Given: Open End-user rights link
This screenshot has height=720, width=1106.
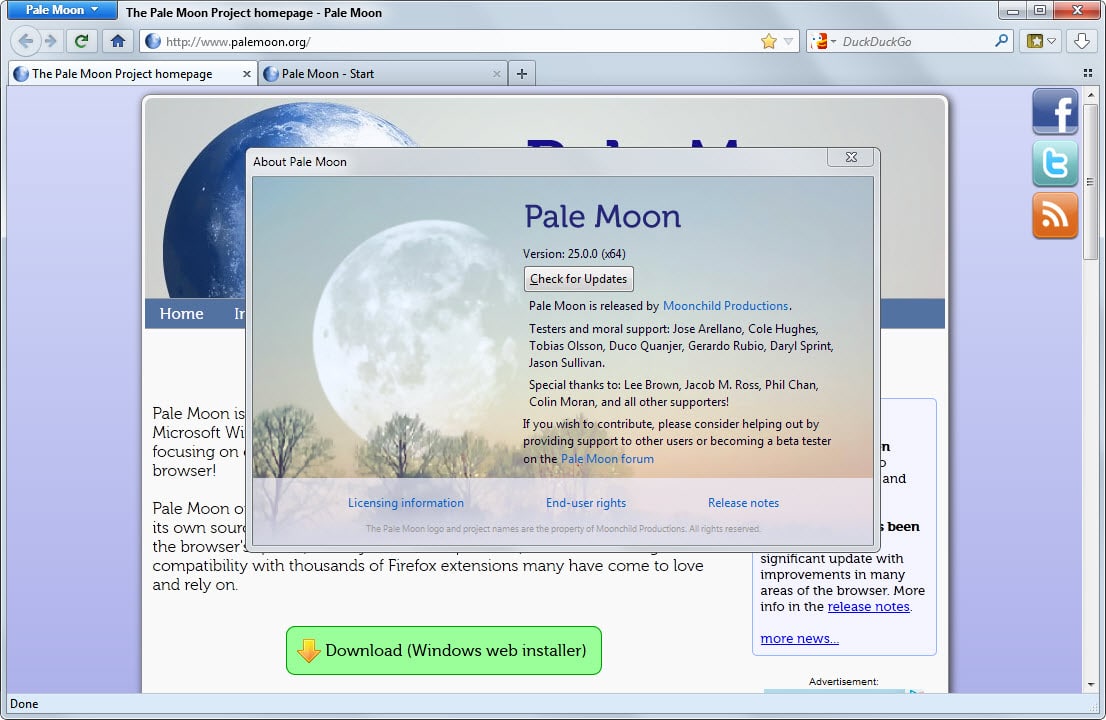Looking at the screenshot, I should (x=585, y=503).
